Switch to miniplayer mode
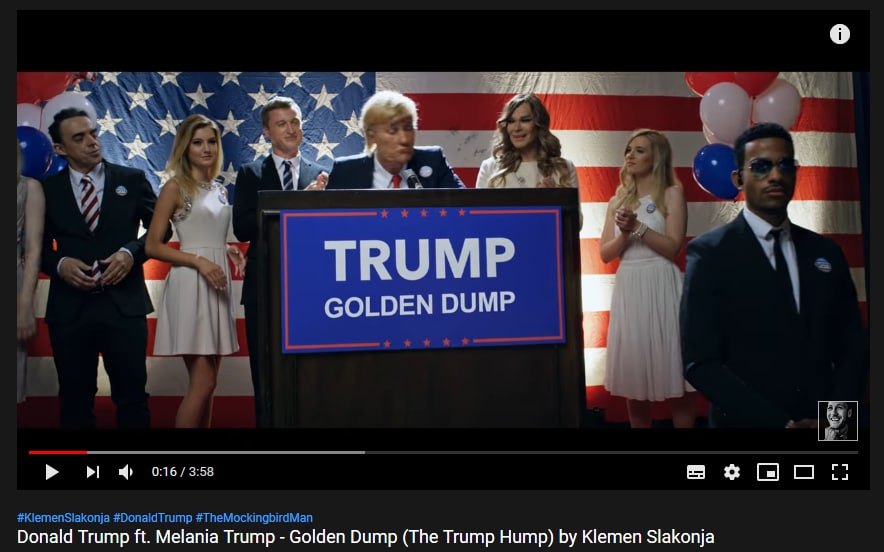 768,472
